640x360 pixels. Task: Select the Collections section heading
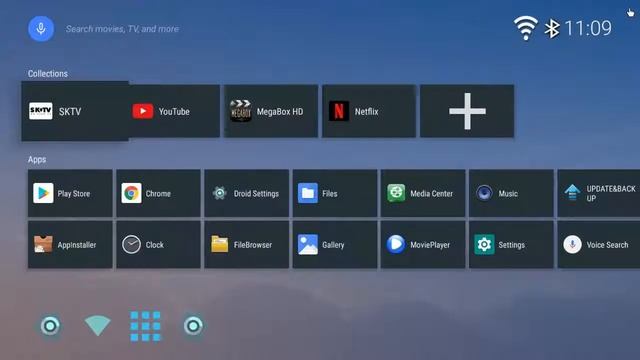coord(48,73)
